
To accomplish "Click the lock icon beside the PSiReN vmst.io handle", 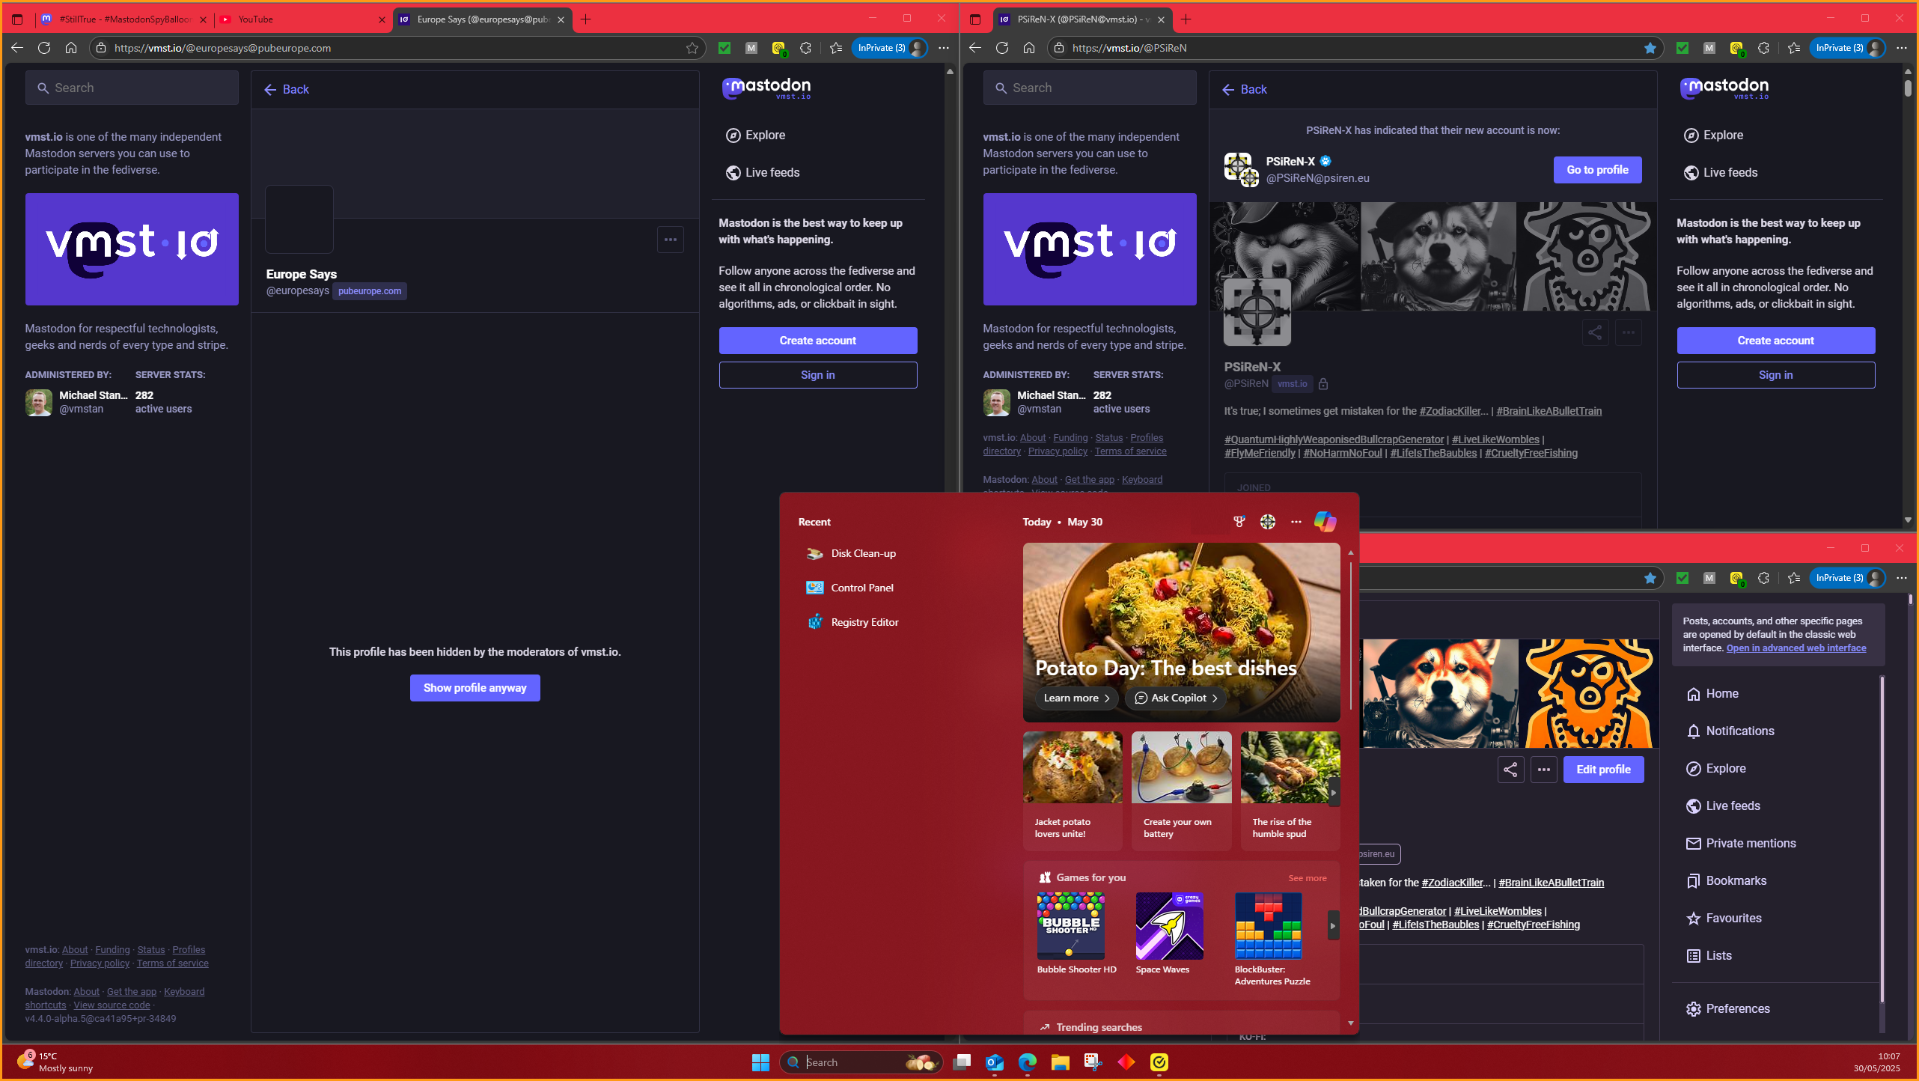I will [x=1323, y=384].
